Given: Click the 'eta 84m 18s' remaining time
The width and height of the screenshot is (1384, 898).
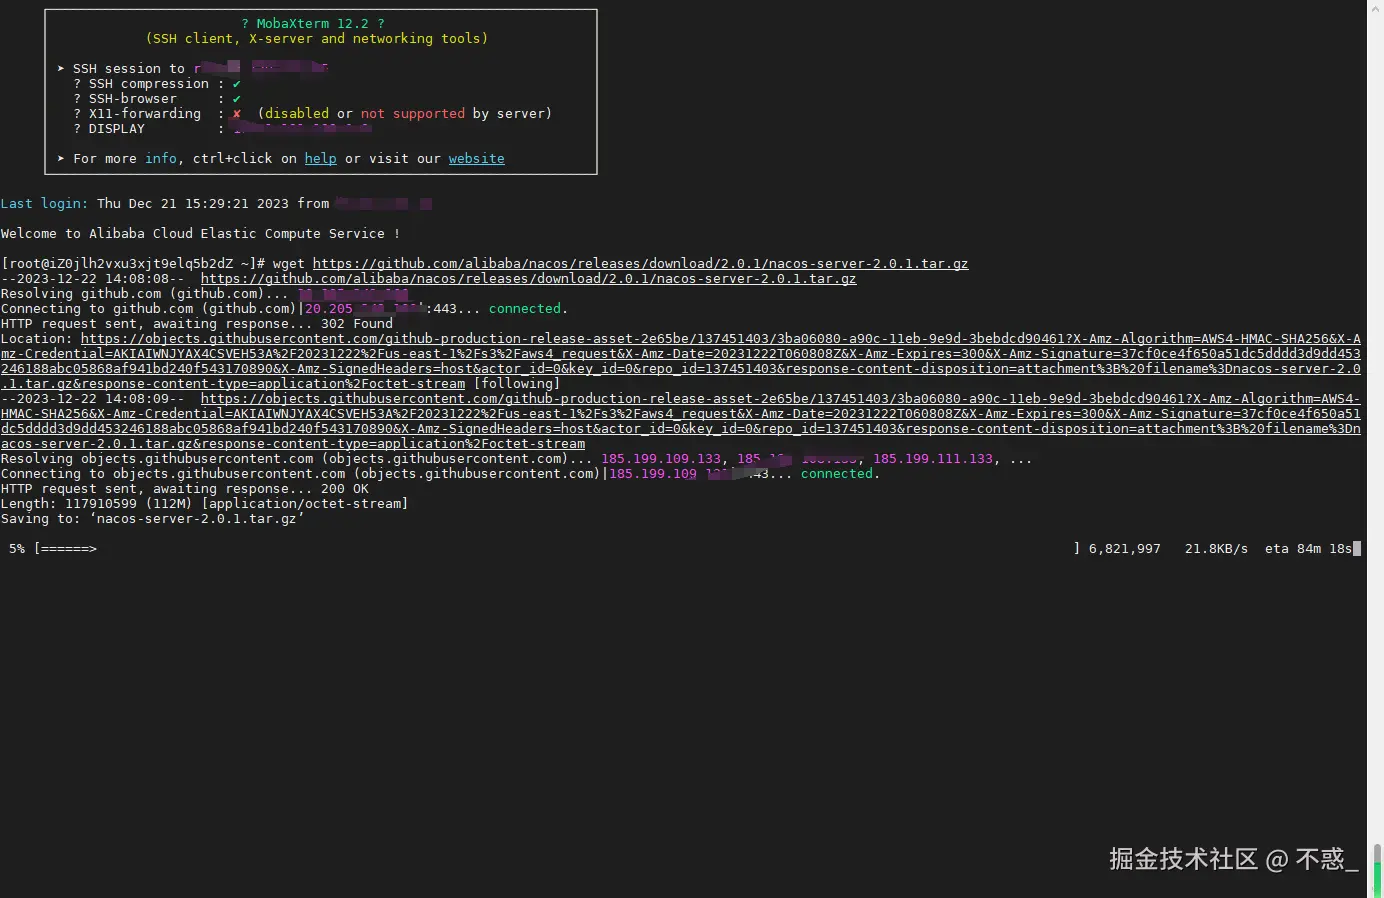Looking at the screenshot, I should click(x=1308, y=548).
